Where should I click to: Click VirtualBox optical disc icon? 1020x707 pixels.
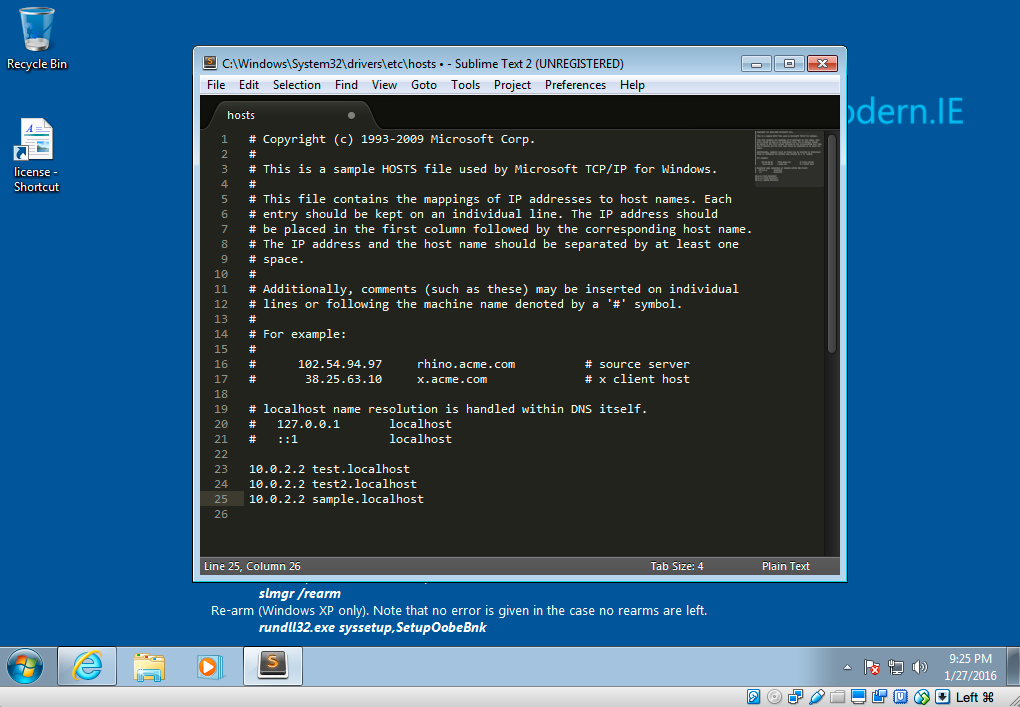point(774,697)
